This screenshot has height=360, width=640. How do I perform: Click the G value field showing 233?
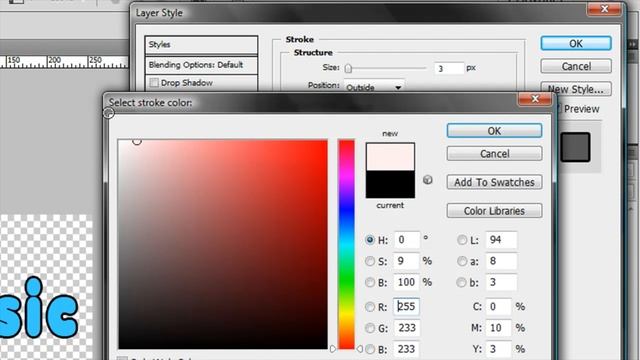(x=407, y=328)
